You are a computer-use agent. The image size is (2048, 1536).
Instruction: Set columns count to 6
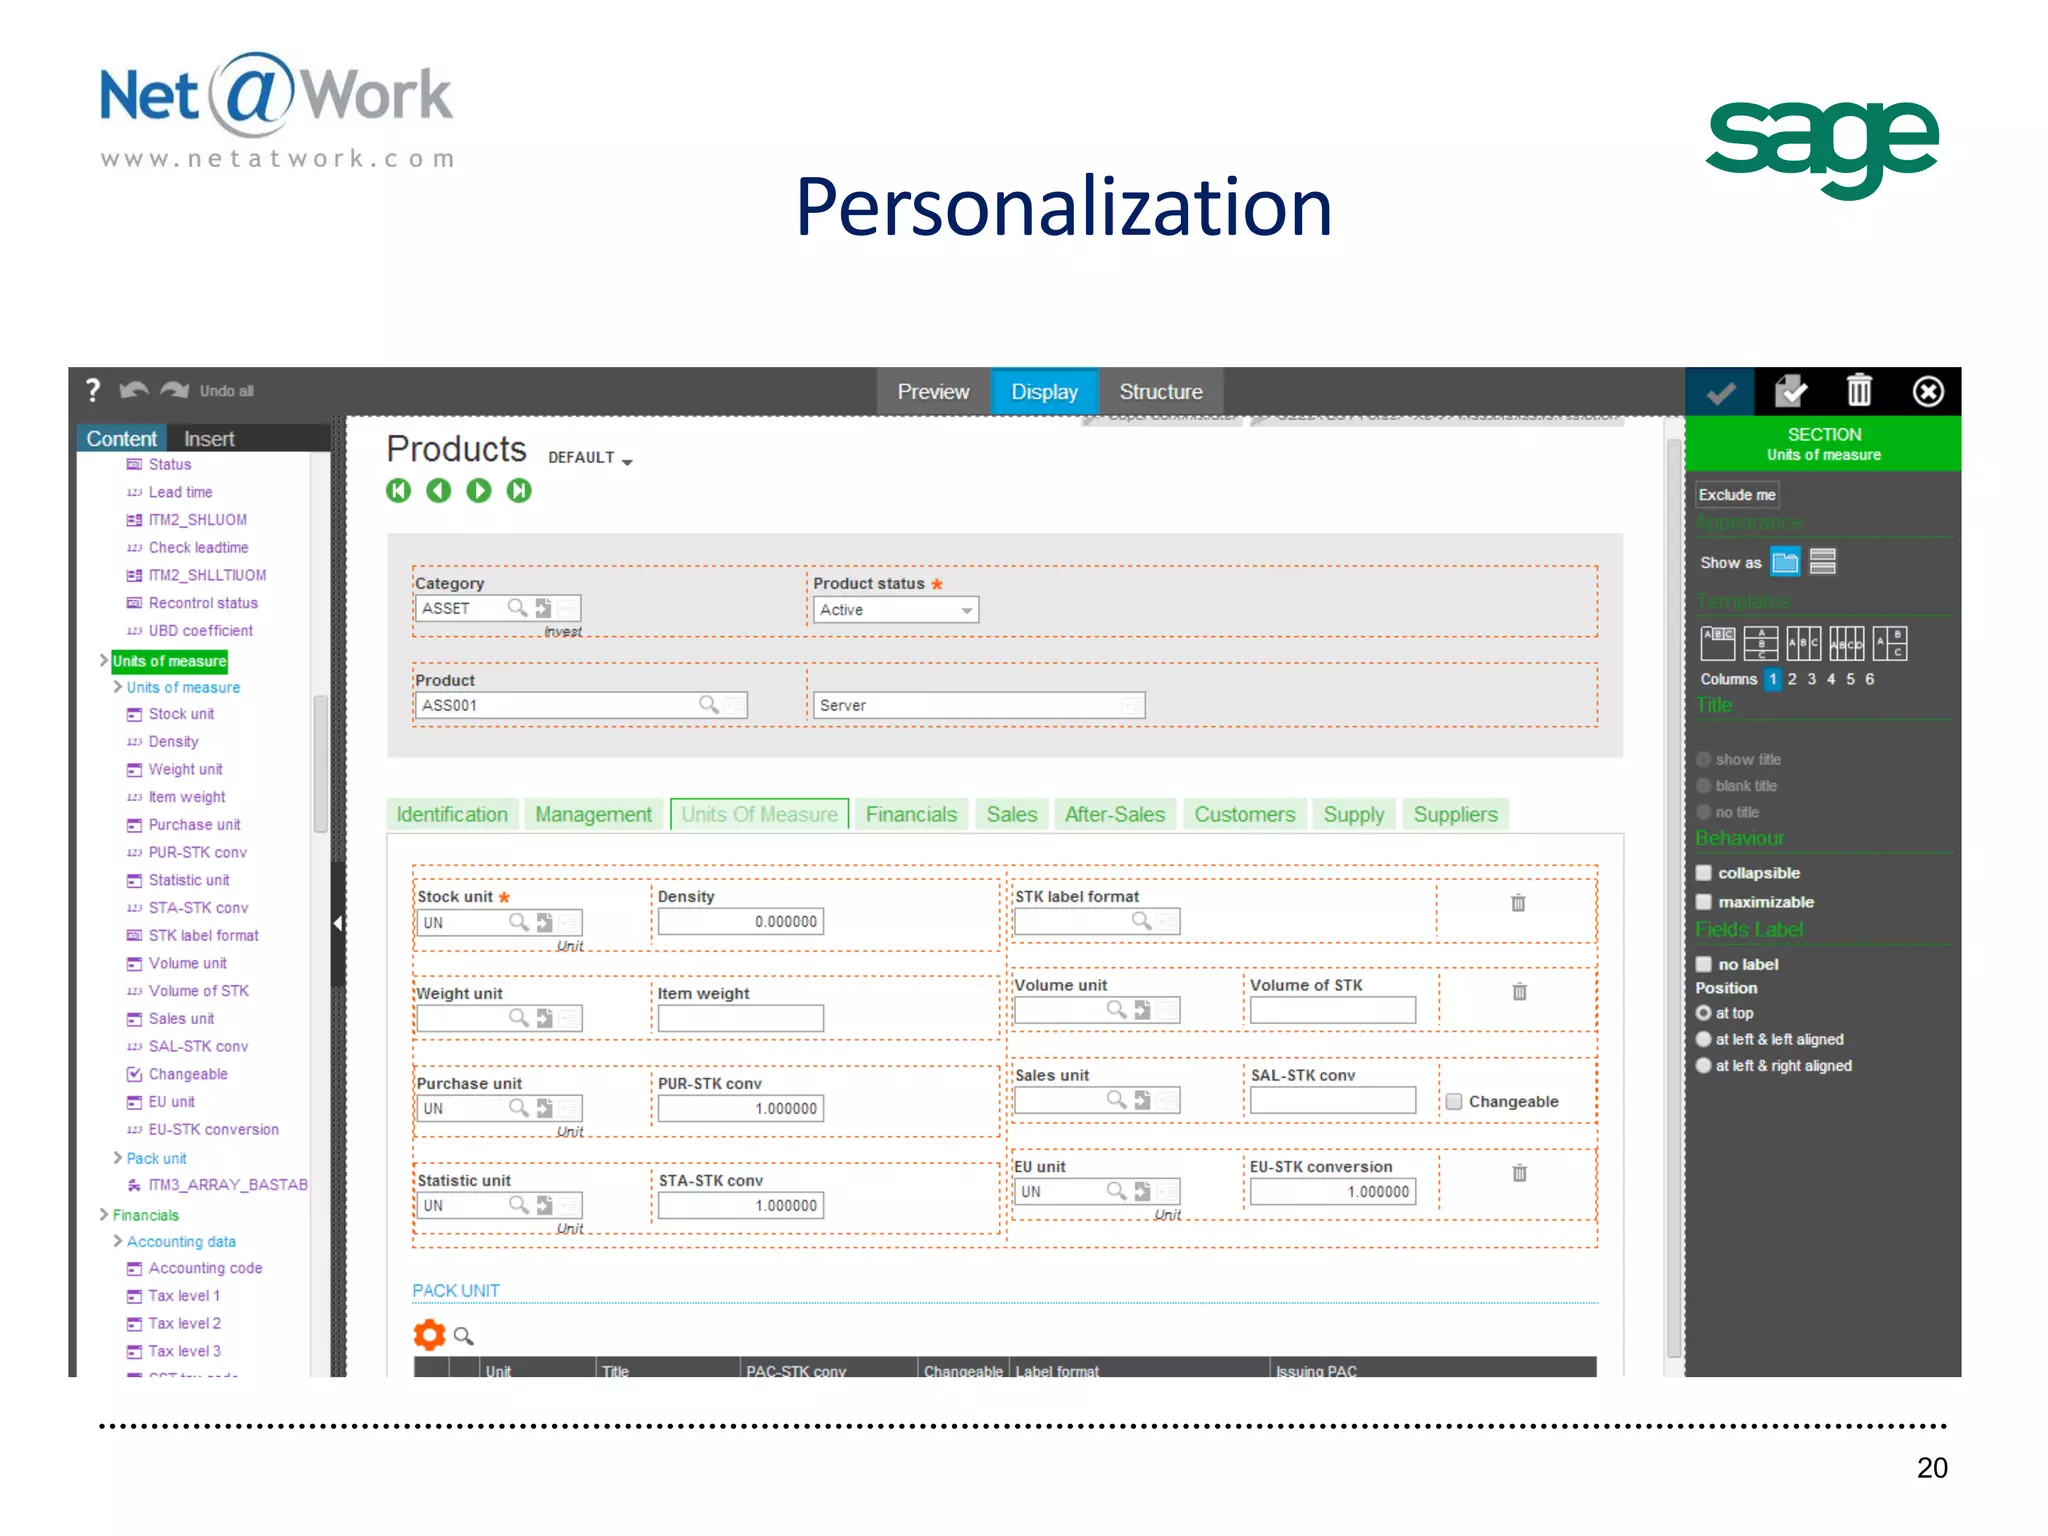pyautogui.click(x=1869, y=679)
